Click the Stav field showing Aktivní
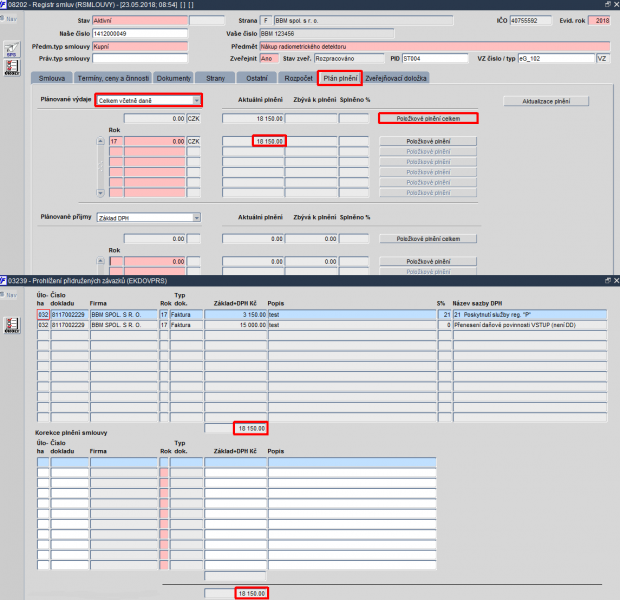The image size is (620, 600). tap(140, 21)
